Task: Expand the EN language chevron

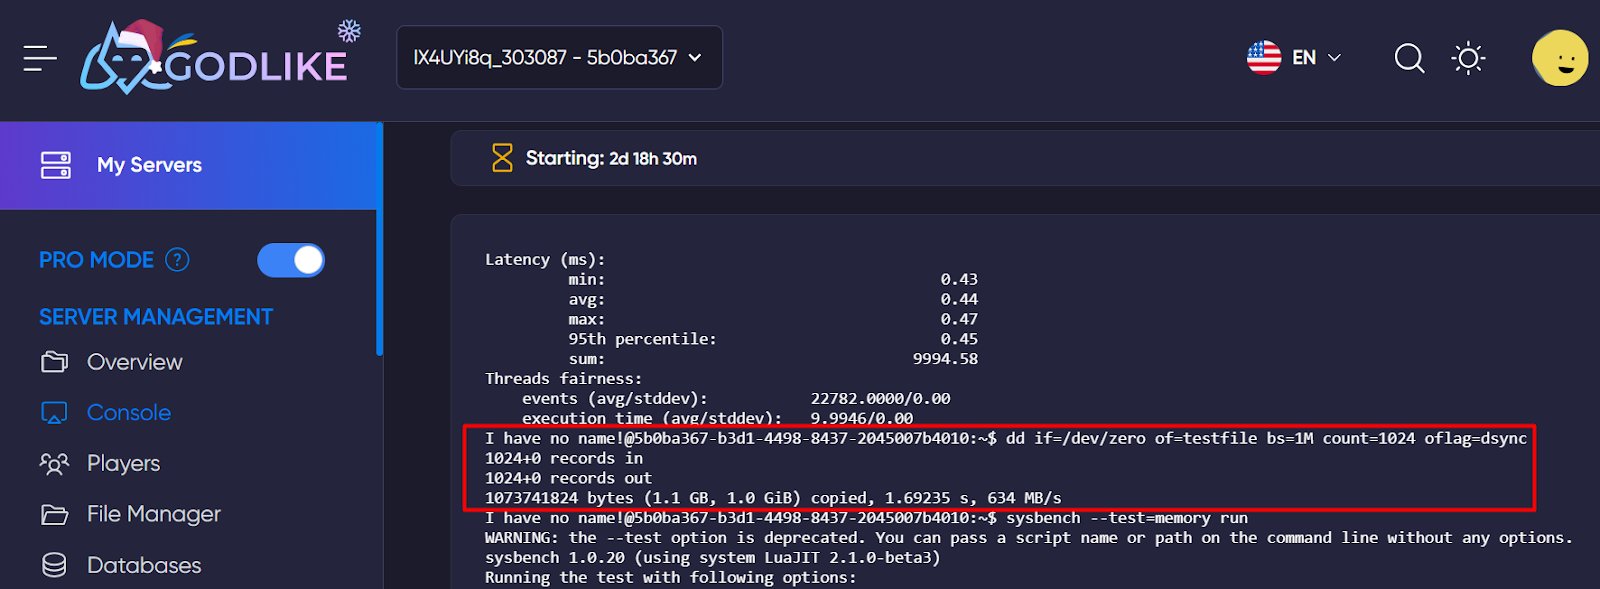Action: (1334, 58)
